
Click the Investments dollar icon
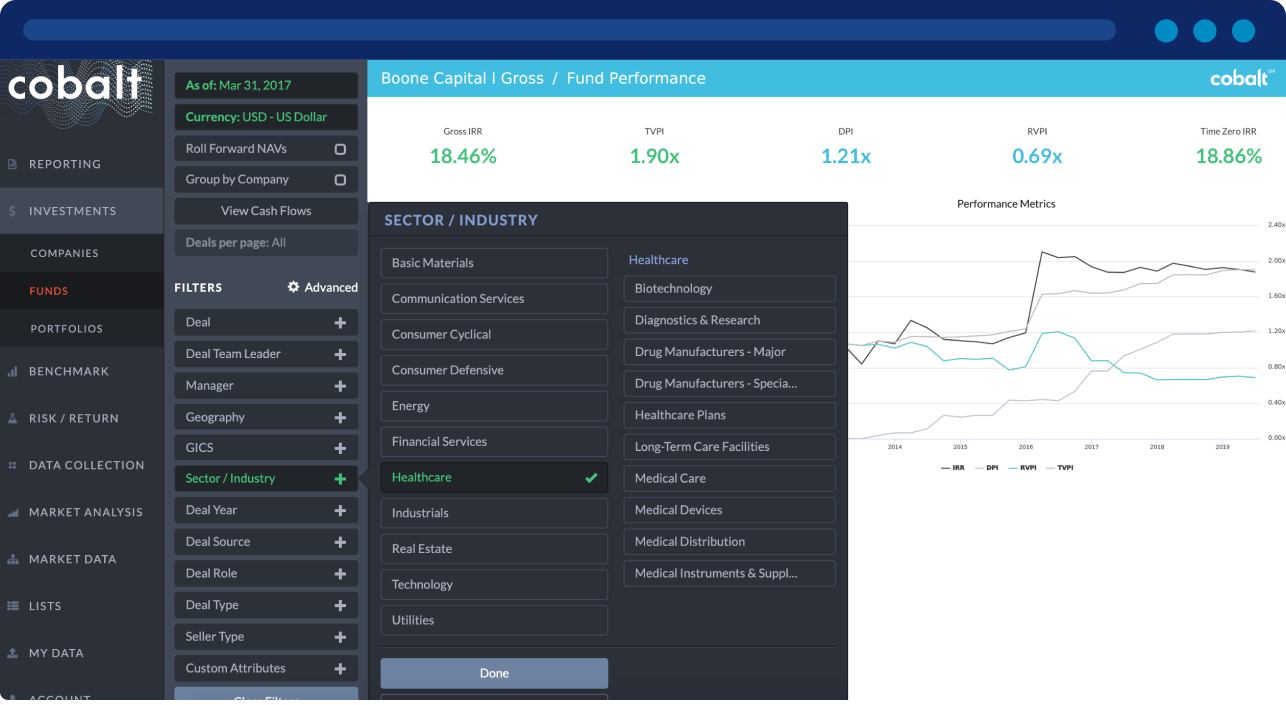tap(13, 211)
